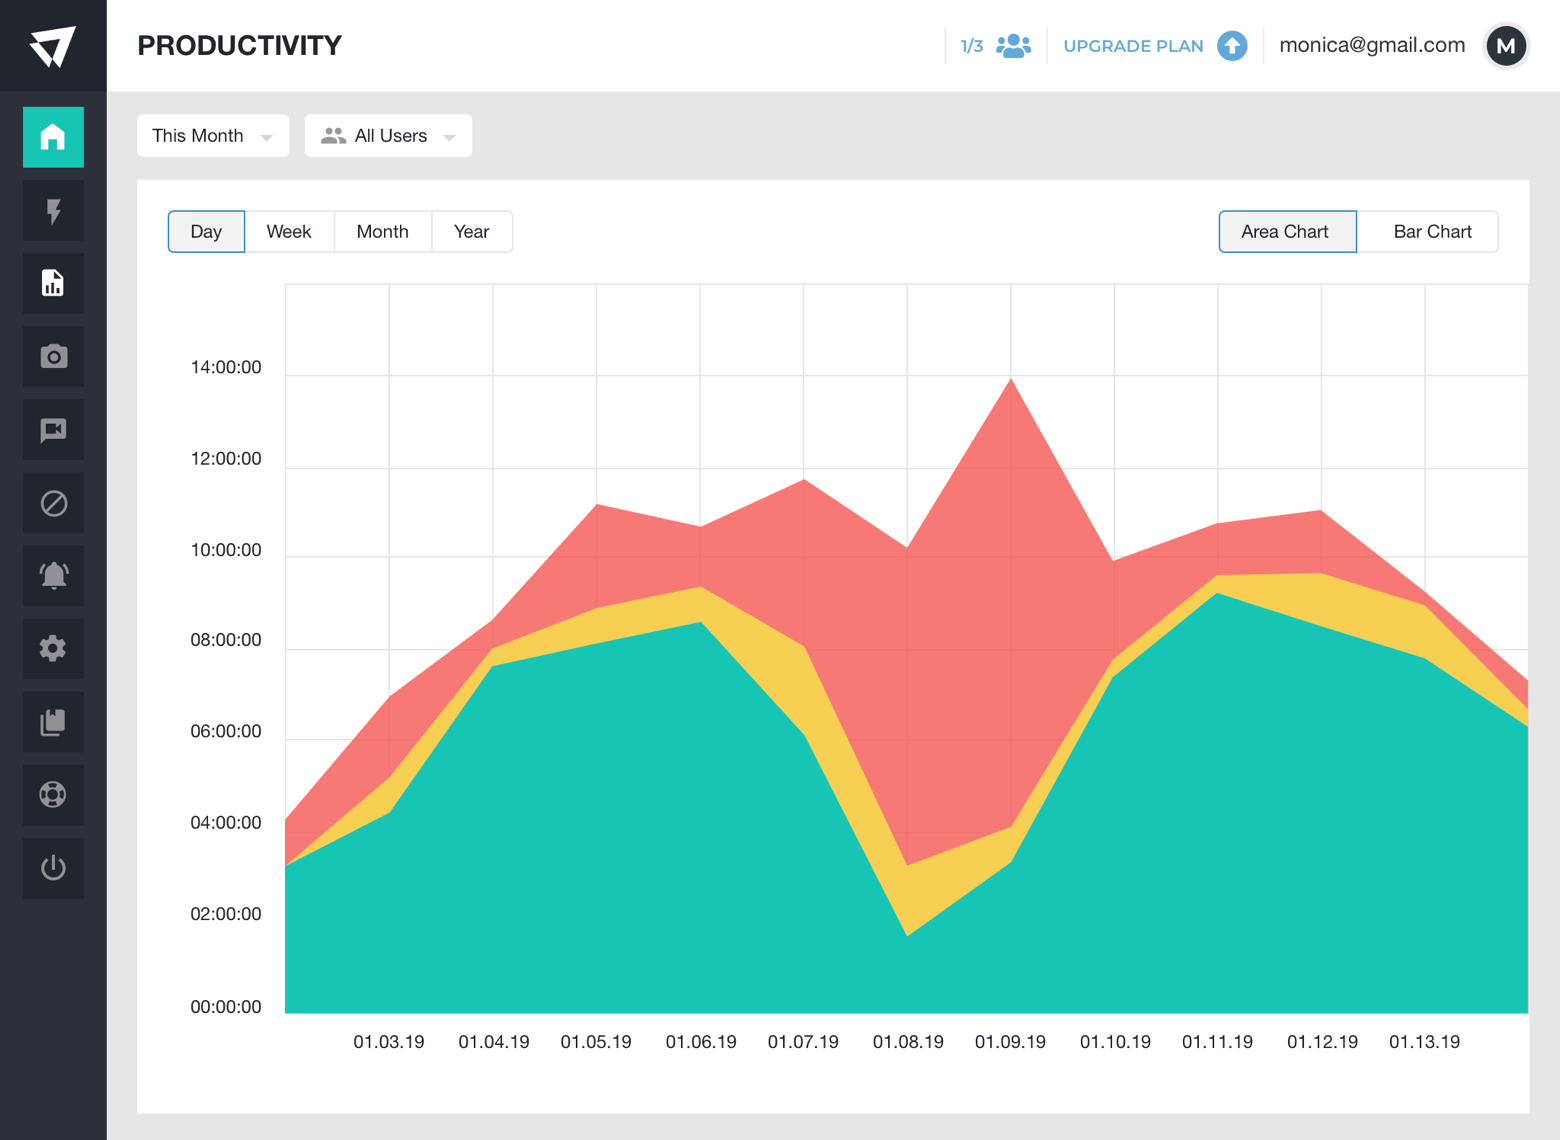
Task: Click the 1/3 users team icon
Action: 1013,46
